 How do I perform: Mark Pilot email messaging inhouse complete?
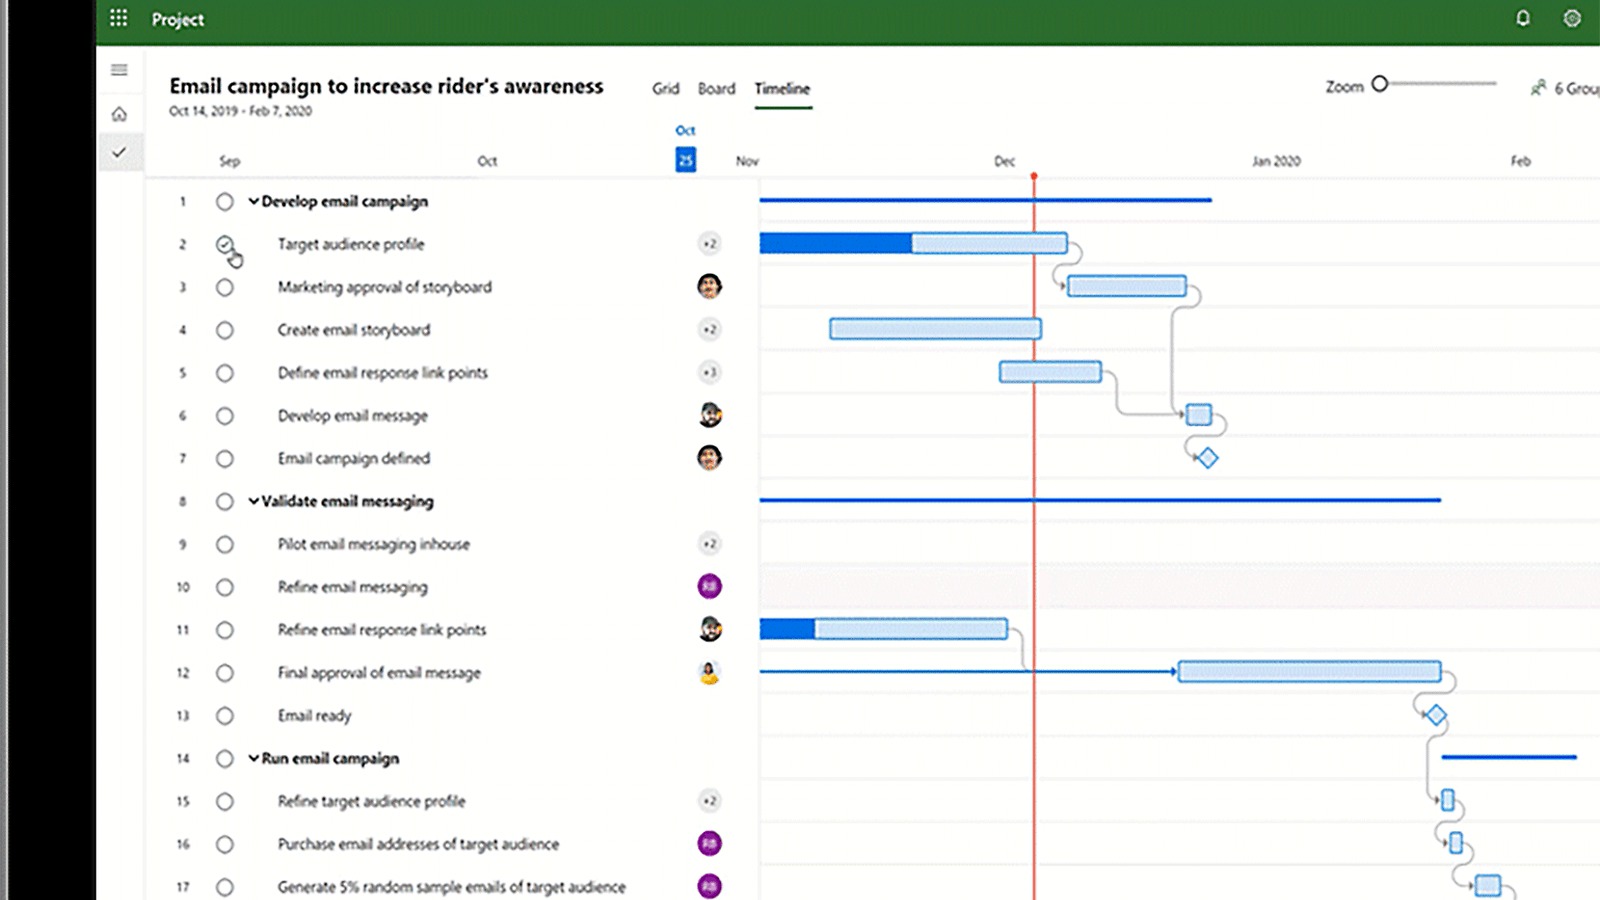pyautogui.click(x=224, y=544)
